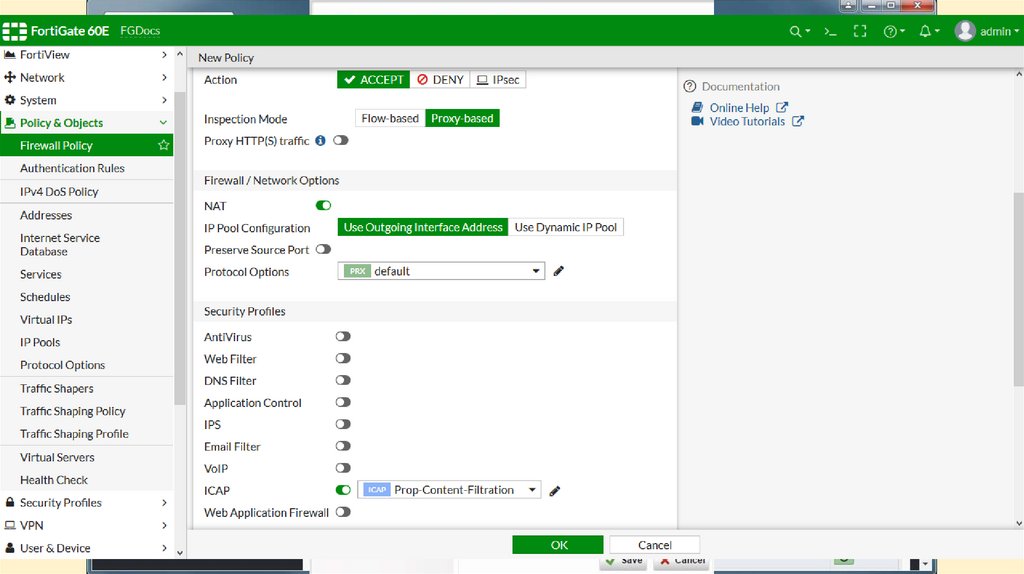Click the Video Tutorials external link icon
The width and height of the screenshot is (1024, 574).
797,121
